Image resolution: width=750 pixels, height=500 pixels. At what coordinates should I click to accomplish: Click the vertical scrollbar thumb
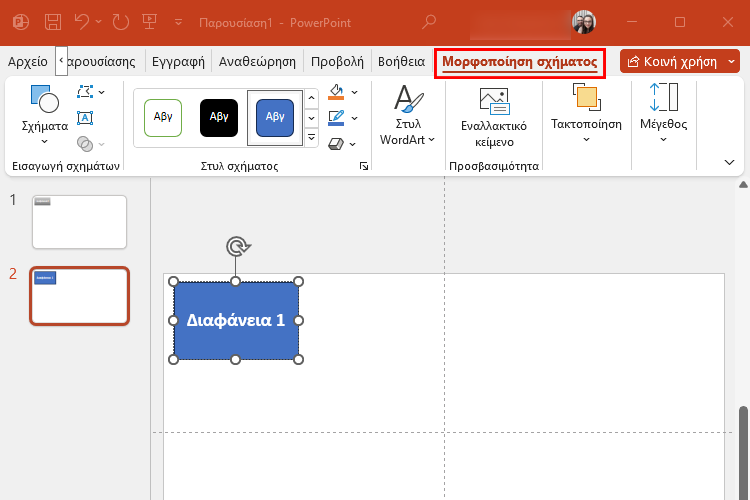click(x=743, y=452)
